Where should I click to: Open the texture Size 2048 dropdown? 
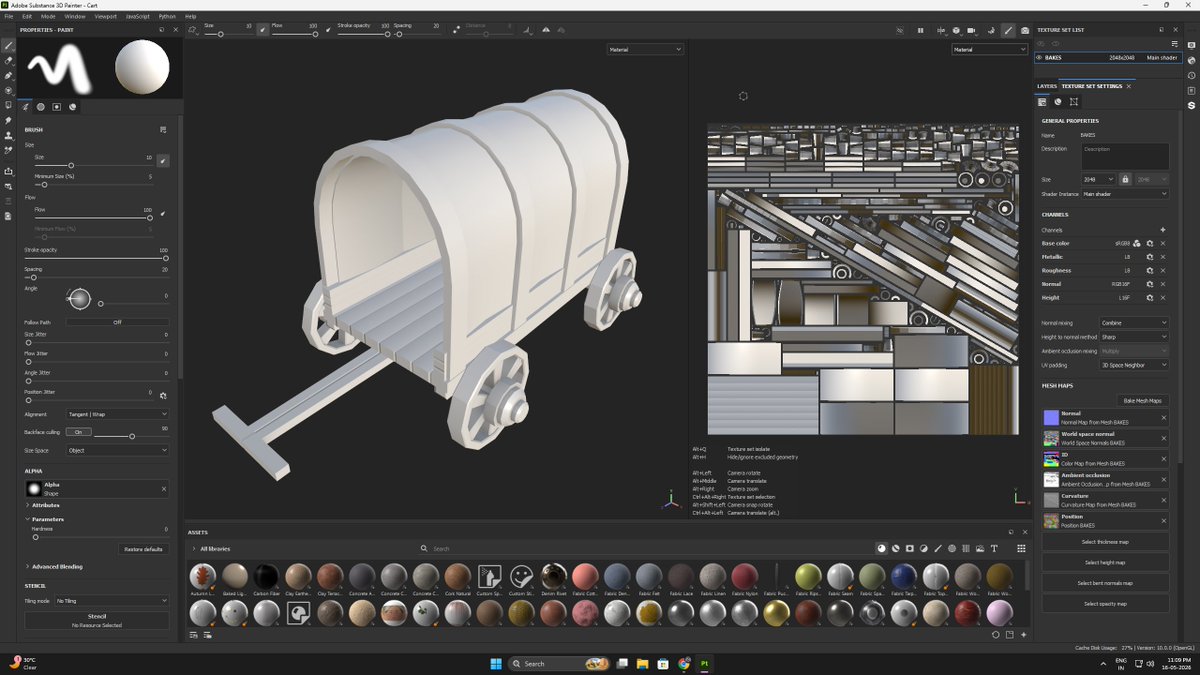pyautogui.click(x=1098, y=179)
